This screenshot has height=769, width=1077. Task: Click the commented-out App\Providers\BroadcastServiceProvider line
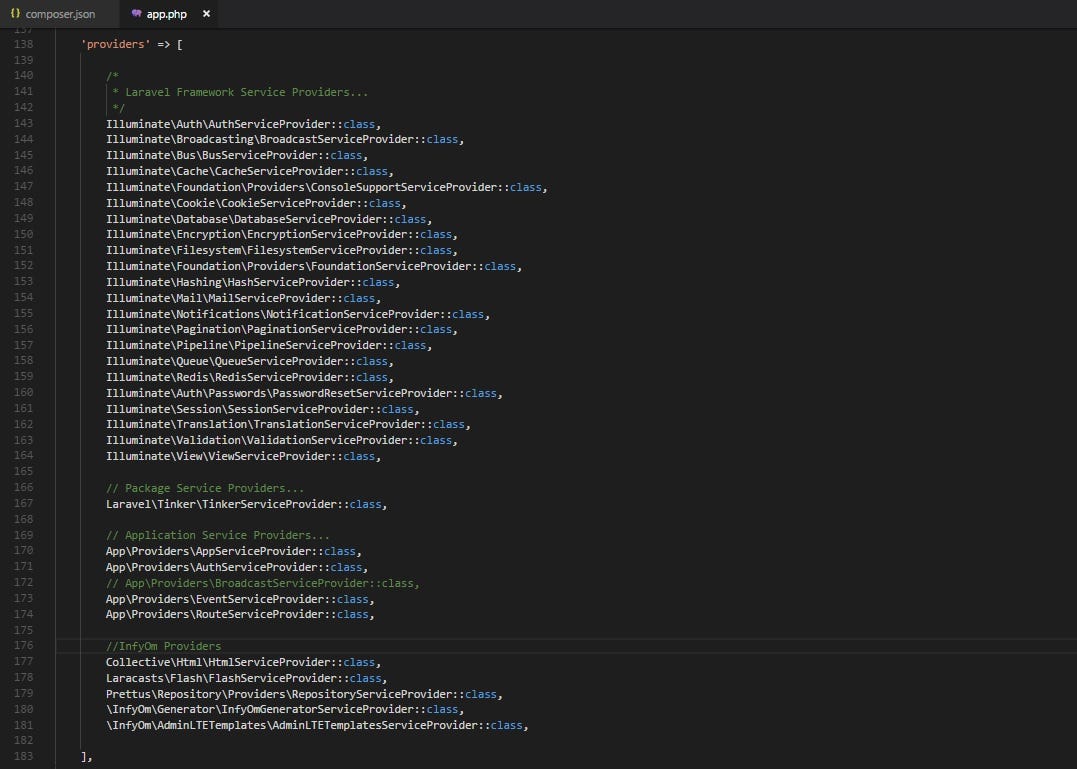click(x=262, y=584)
